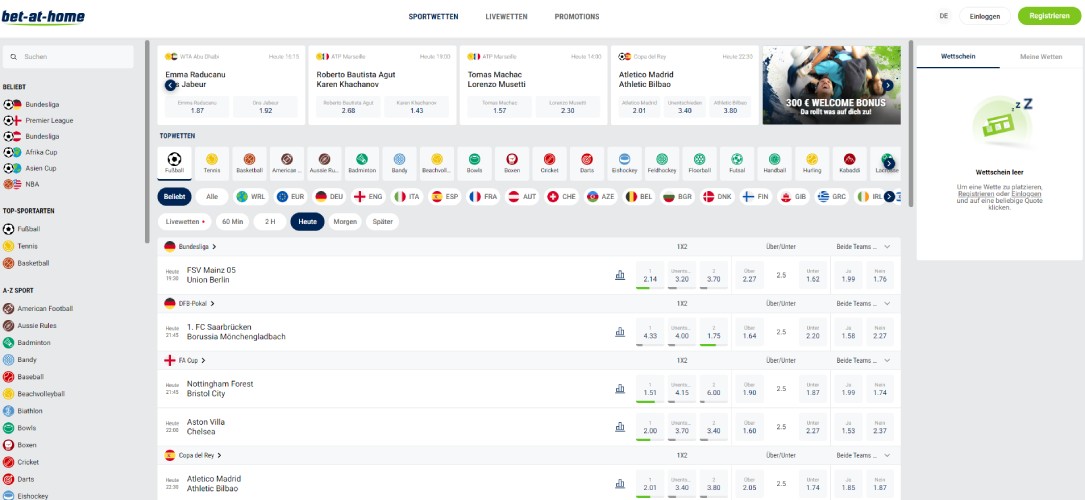Click in the Suchen search field
Viewport: 1085px width, 500px height.
coord(68,57)
